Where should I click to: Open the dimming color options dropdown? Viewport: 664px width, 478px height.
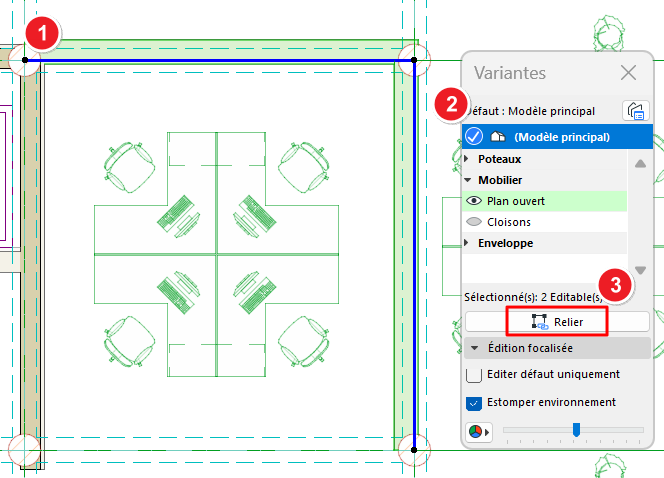(x=479, y=432)
